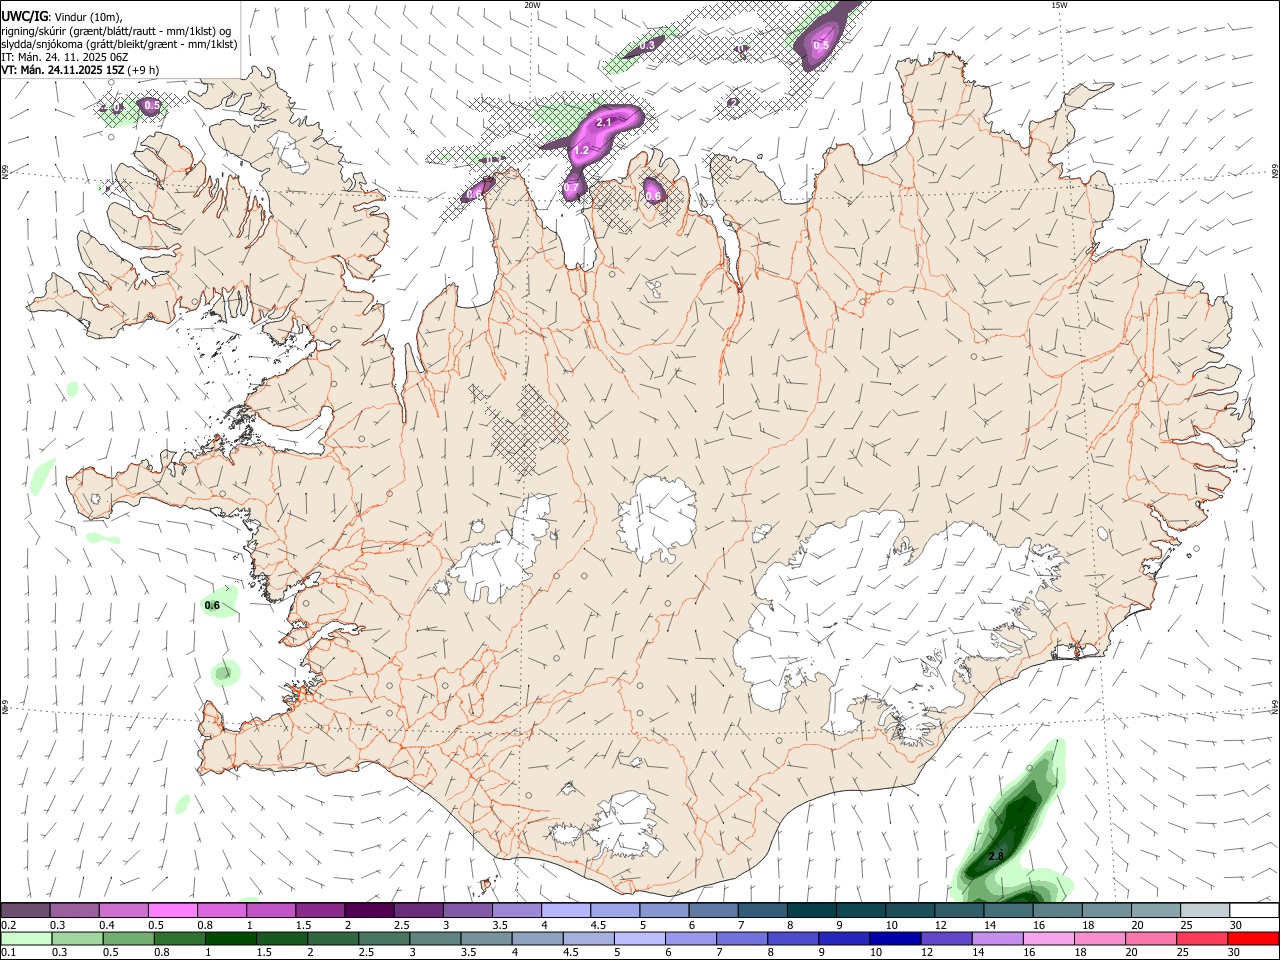
Task: Click the pale green swatch between 0.1 and 0.3, lower row
Action: coord(25,939)
